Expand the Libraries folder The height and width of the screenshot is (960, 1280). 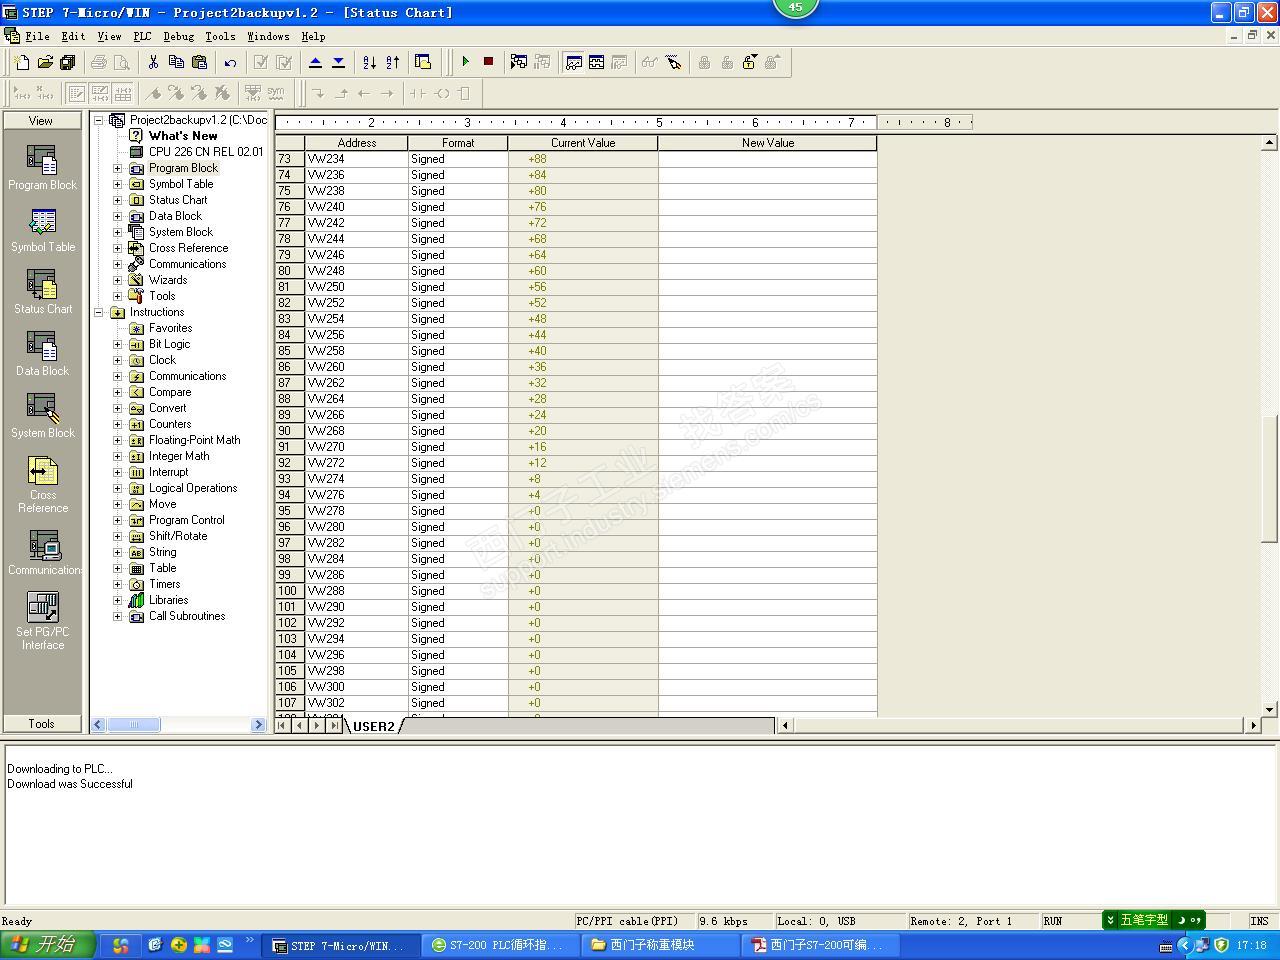tap(118, 600)
